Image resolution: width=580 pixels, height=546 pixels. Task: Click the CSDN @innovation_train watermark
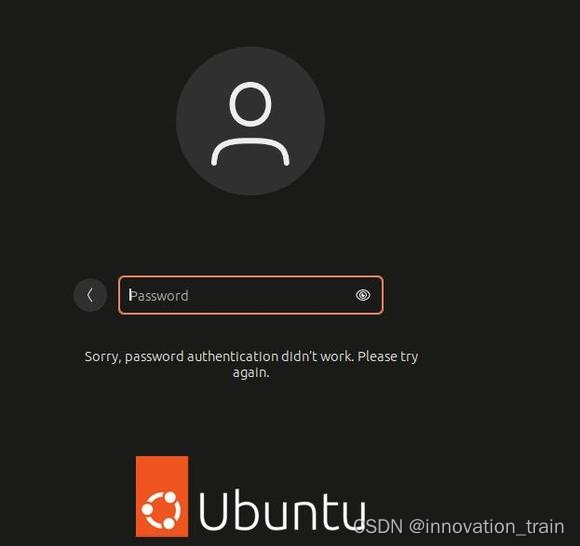click(x=459, y=526)
